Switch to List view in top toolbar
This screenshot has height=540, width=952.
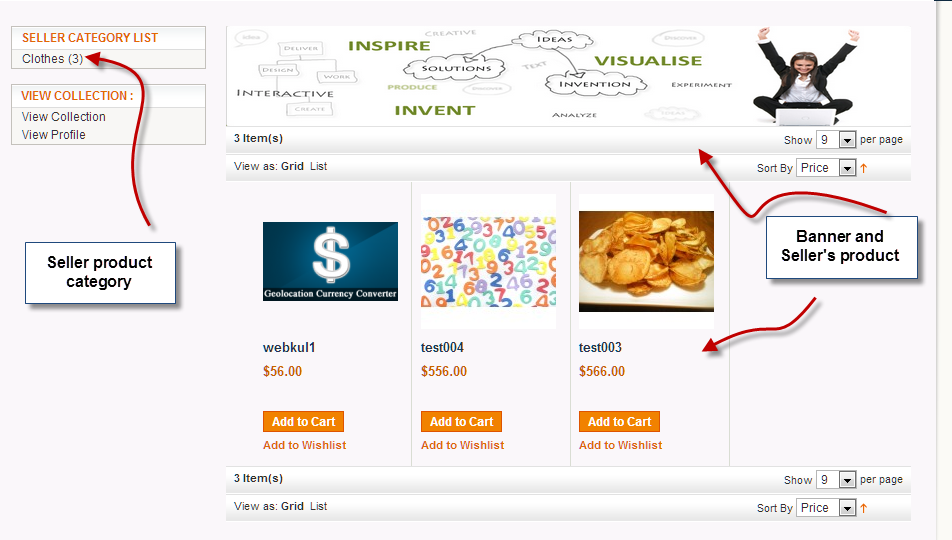318,166
